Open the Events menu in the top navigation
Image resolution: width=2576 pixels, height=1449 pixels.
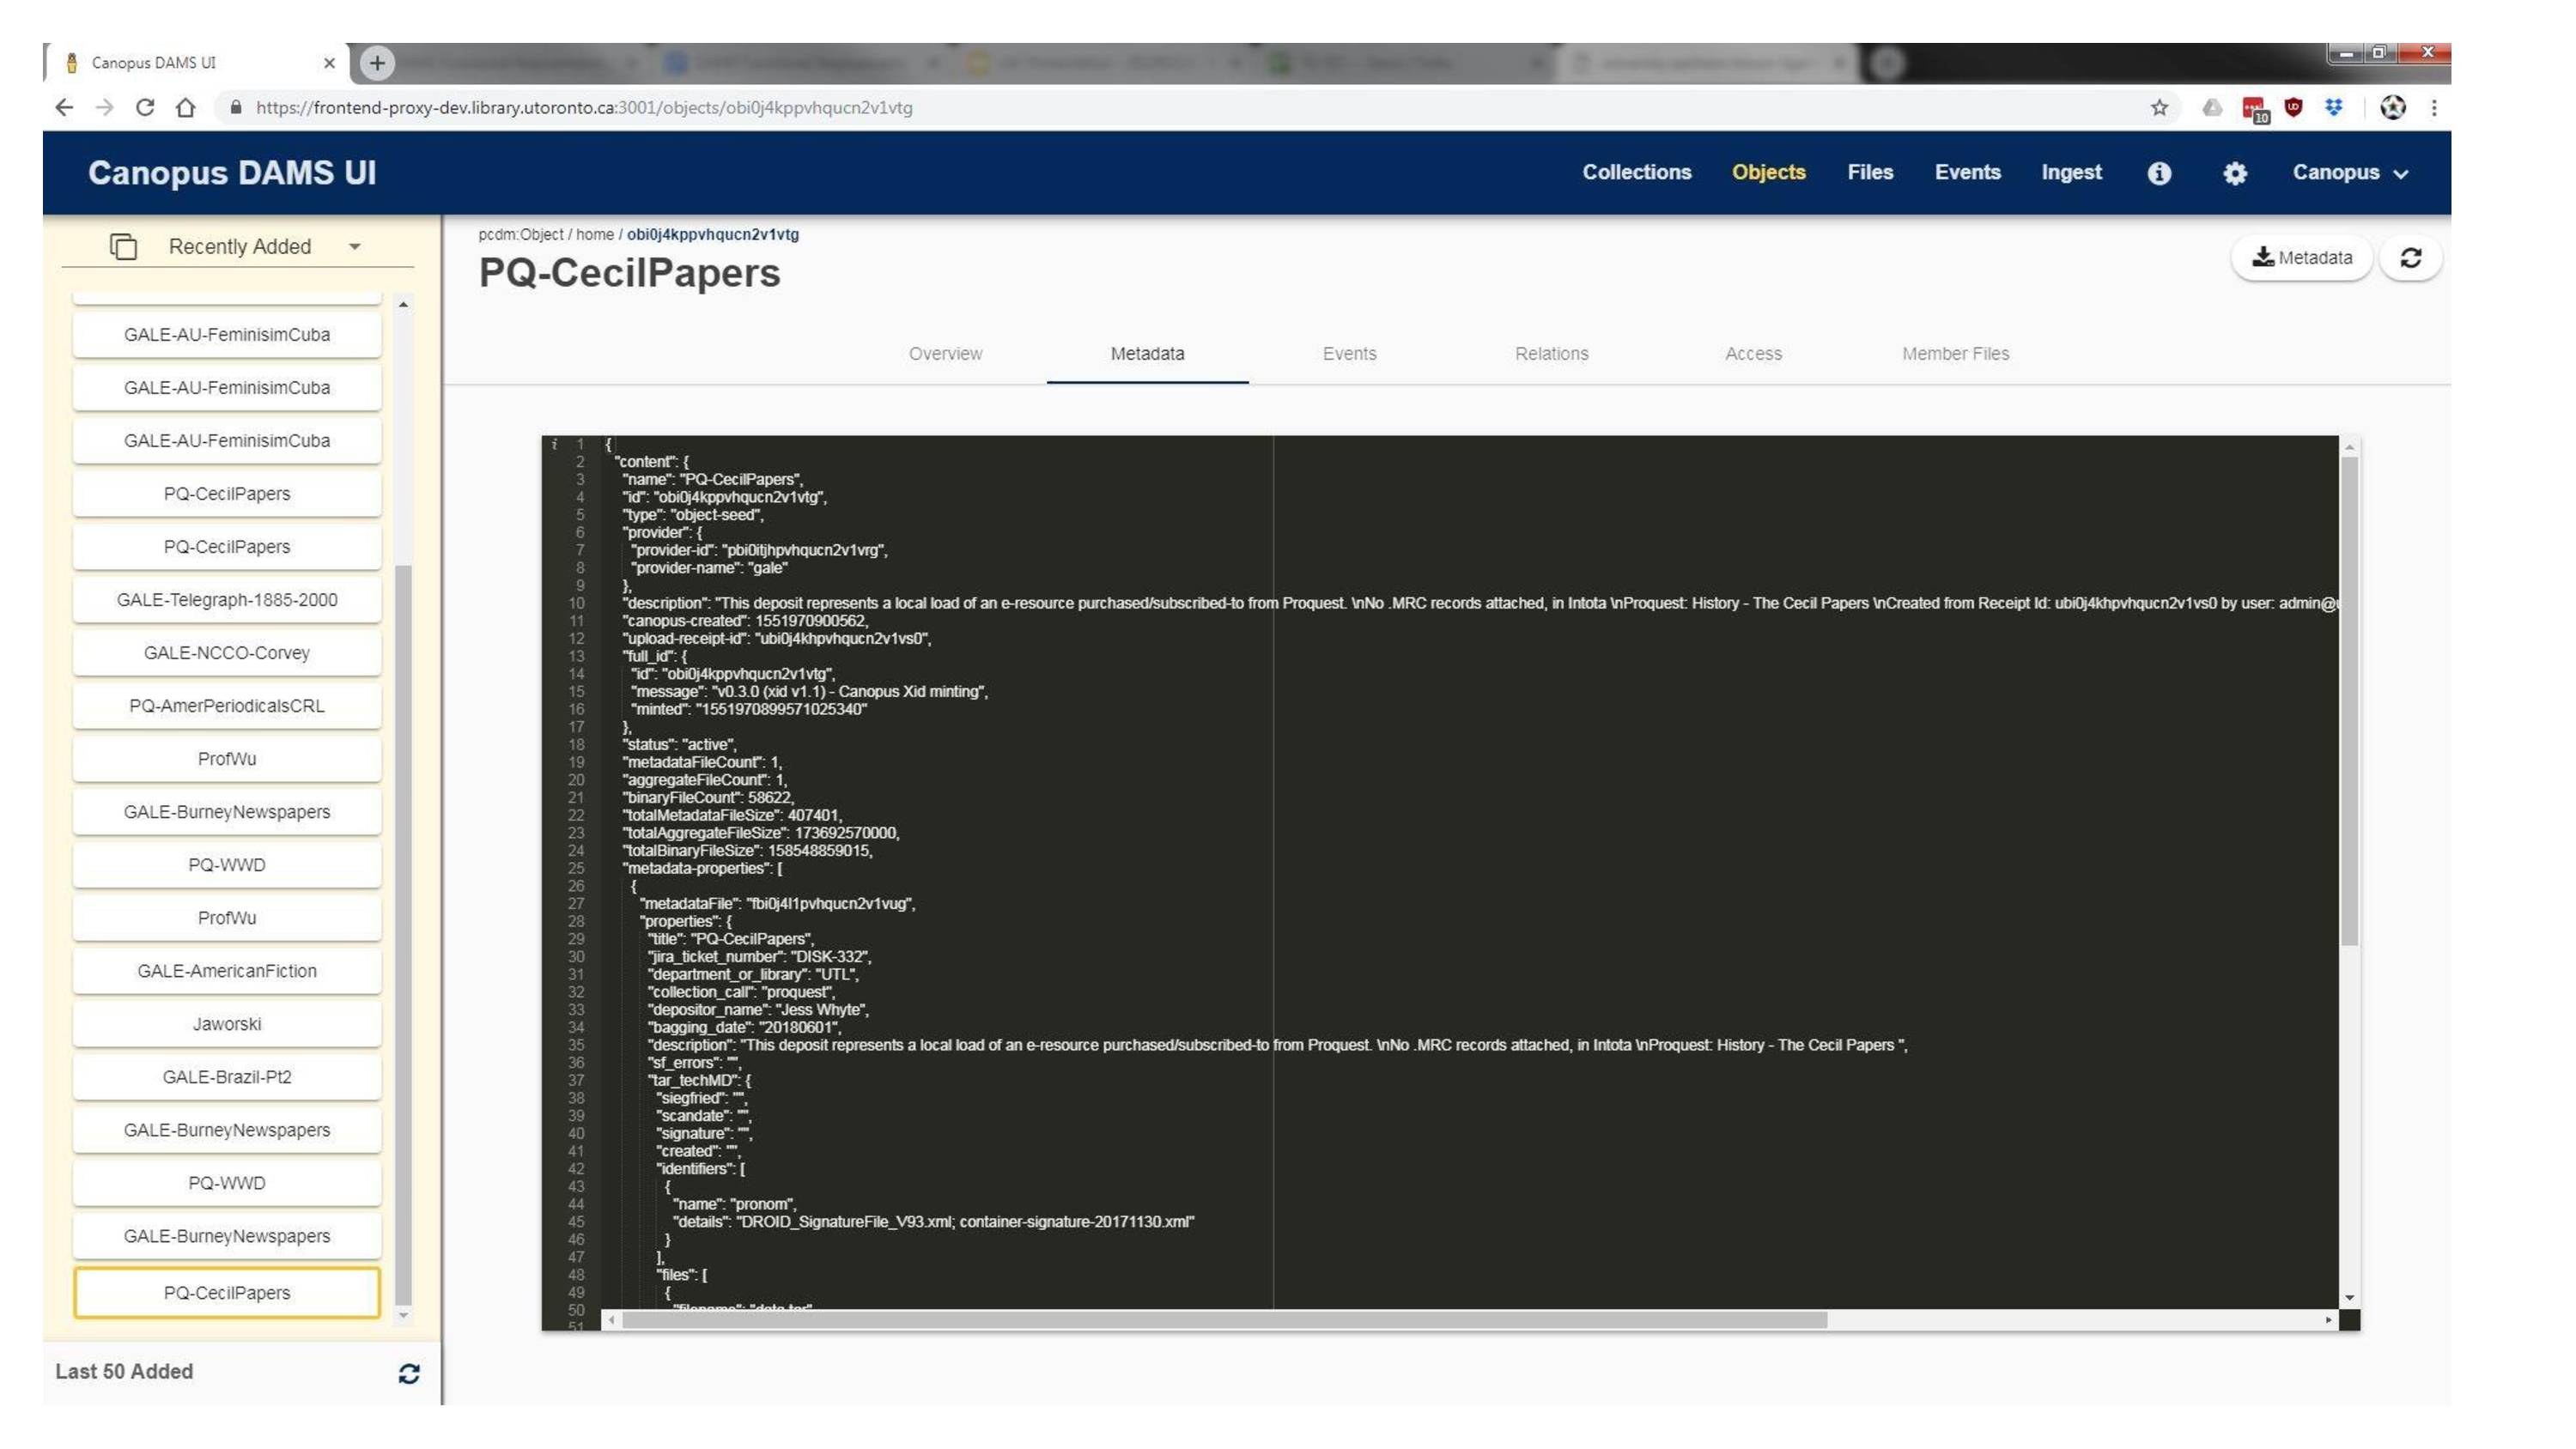pos(1967,172)
